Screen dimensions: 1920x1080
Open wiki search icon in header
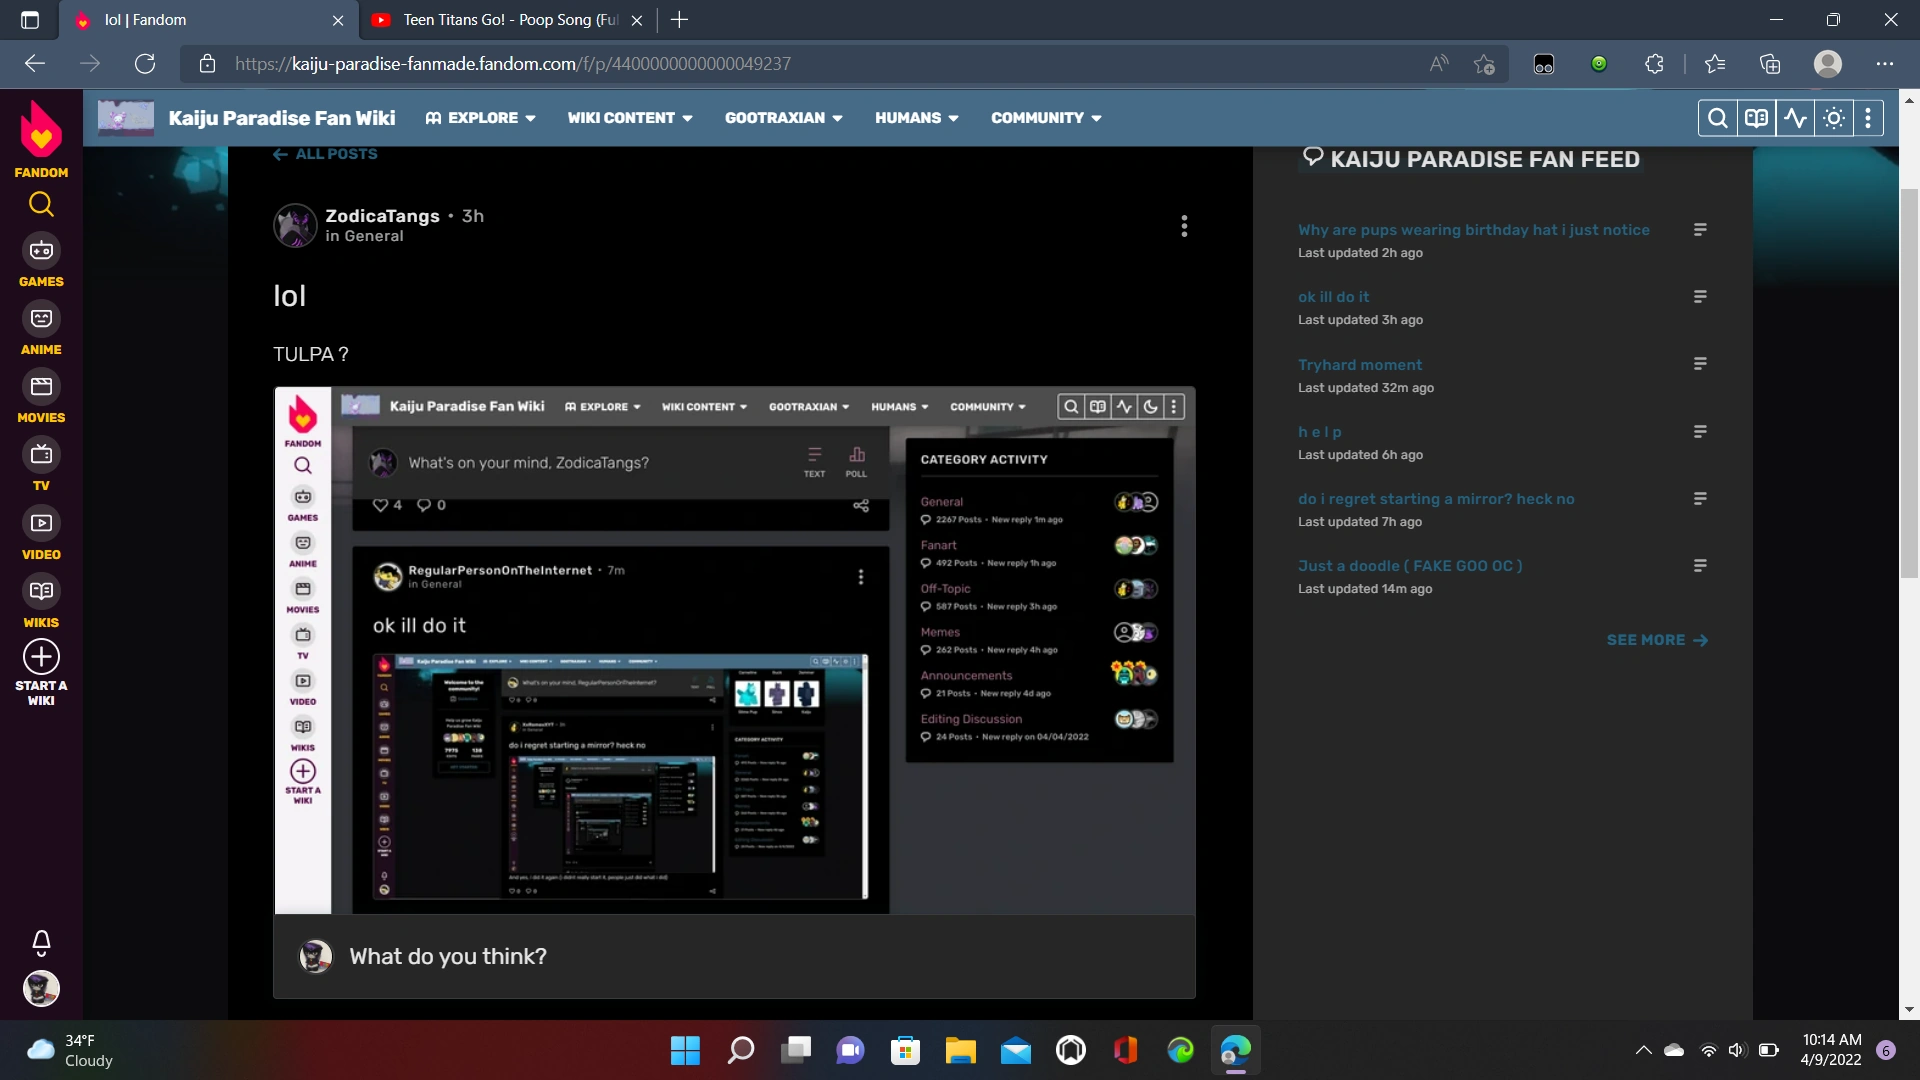pyautogui.click(x=1717, y=118)
